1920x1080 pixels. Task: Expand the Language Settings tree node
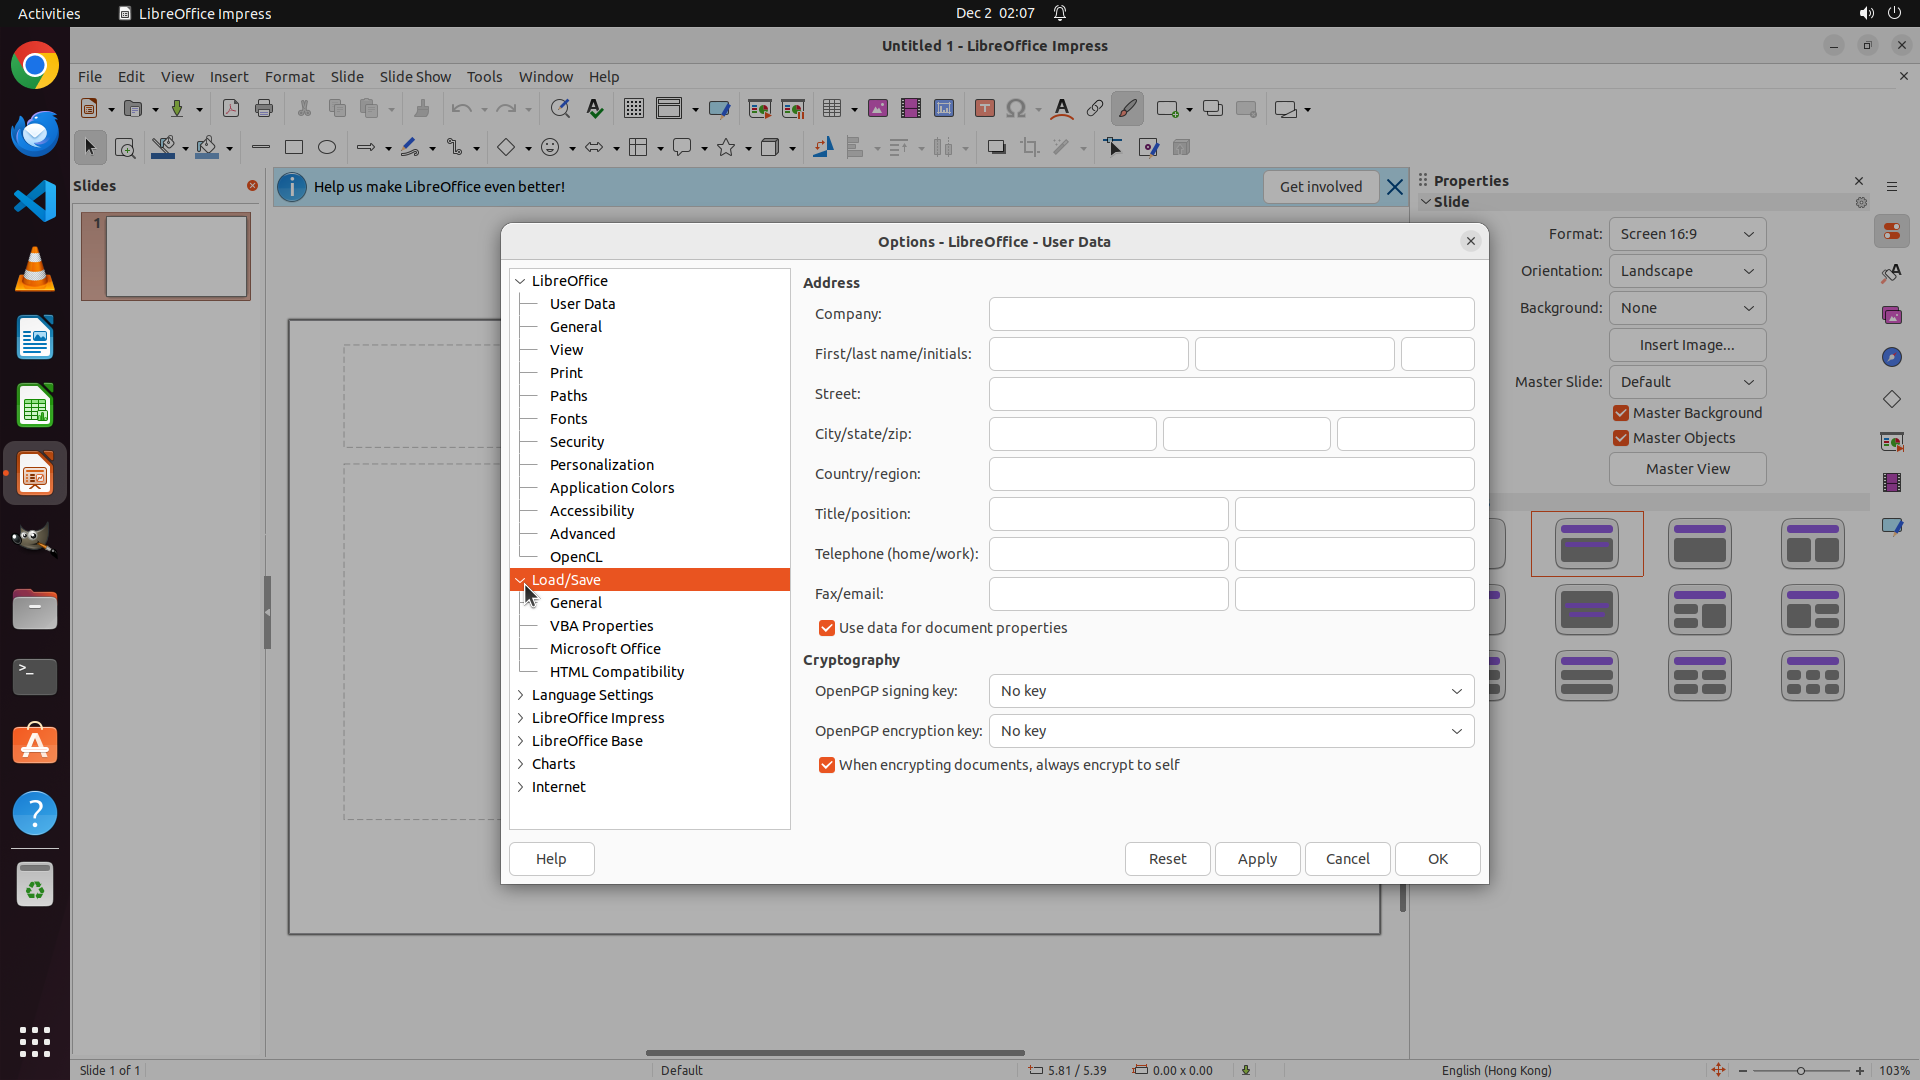(x=520, y=695)
